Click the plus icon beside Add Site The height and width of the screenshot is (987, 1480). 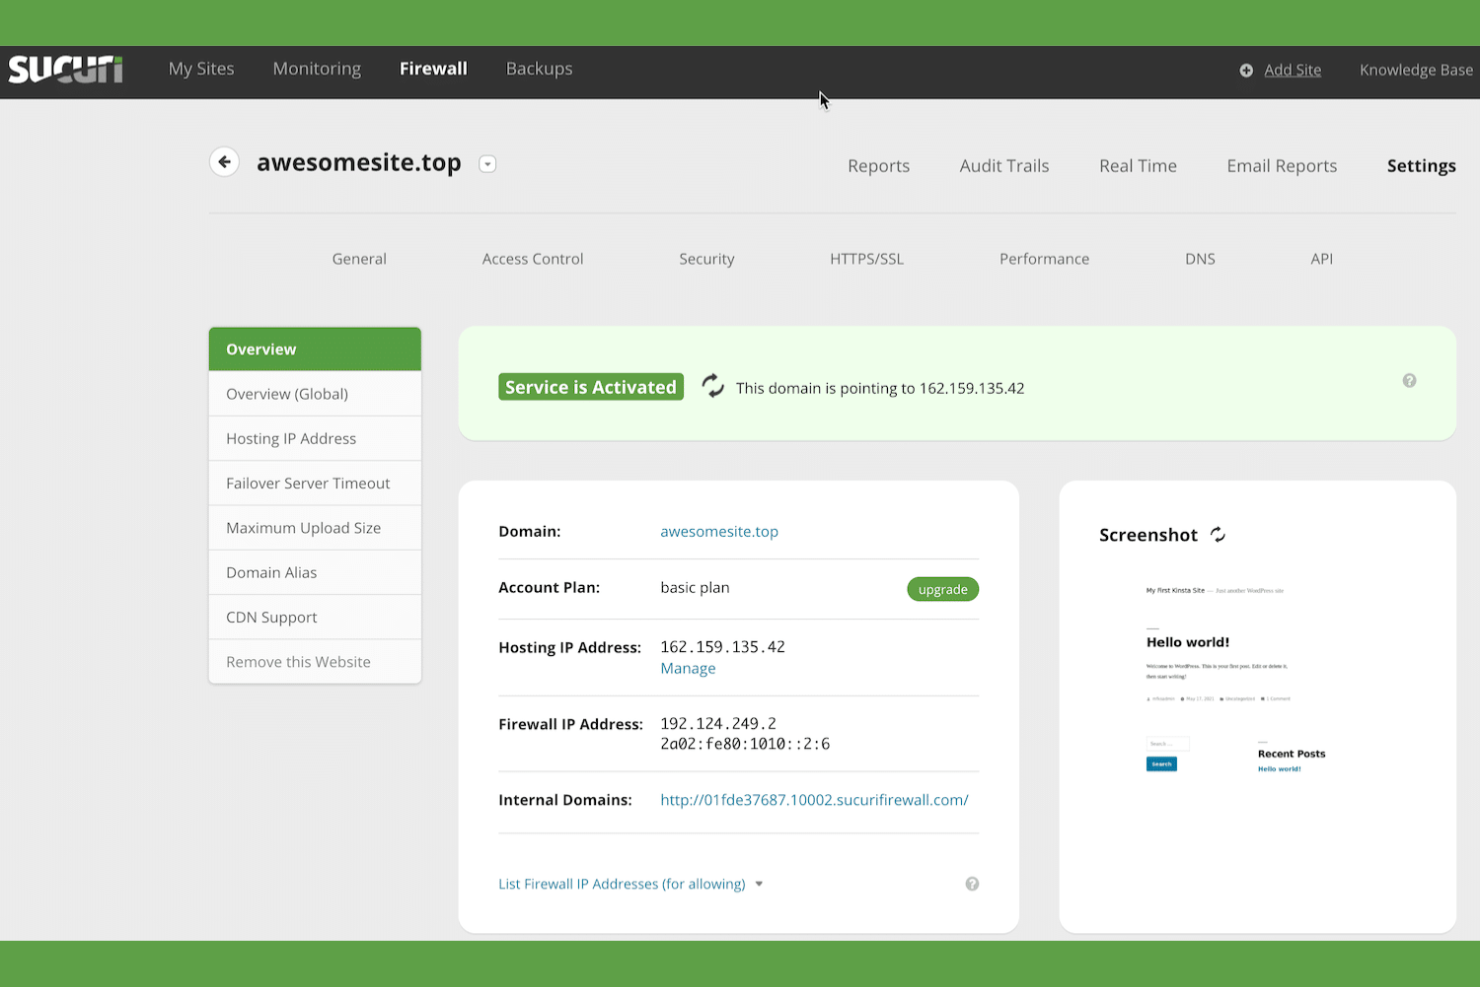coord(1246,70)
